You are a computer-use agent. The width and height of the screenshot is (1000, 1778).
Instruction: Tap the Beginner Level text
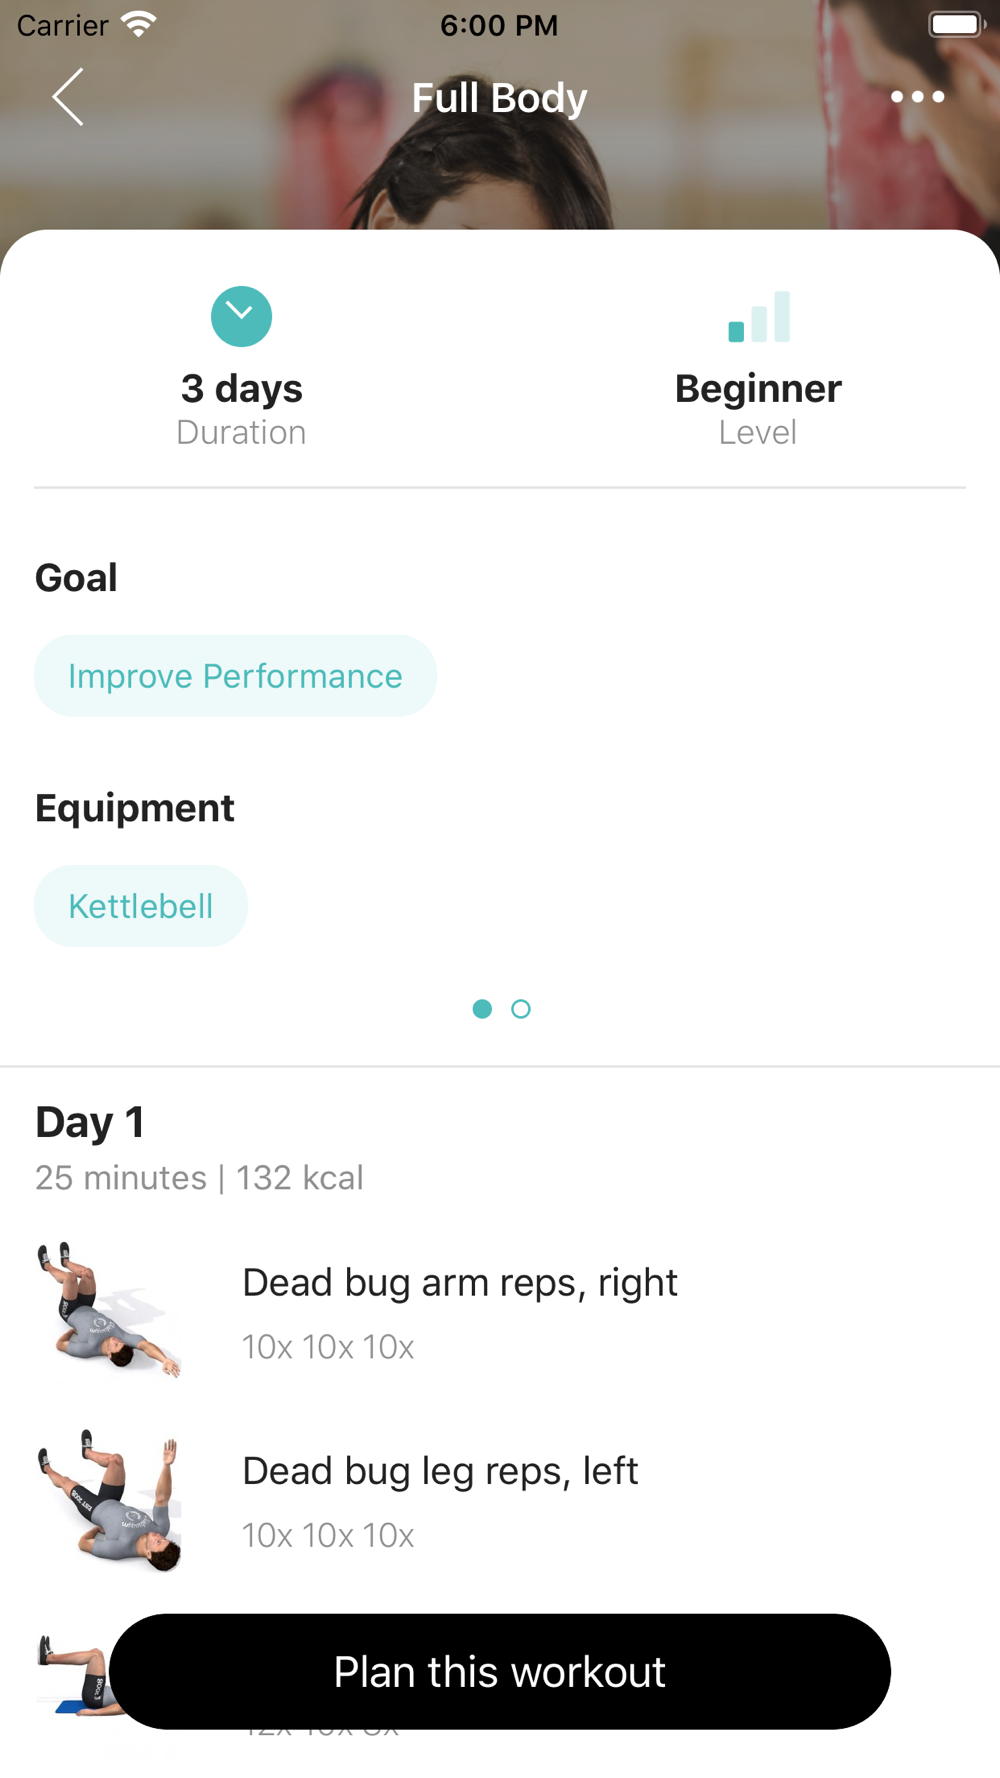pyautogui.click(x=758, y=410)
